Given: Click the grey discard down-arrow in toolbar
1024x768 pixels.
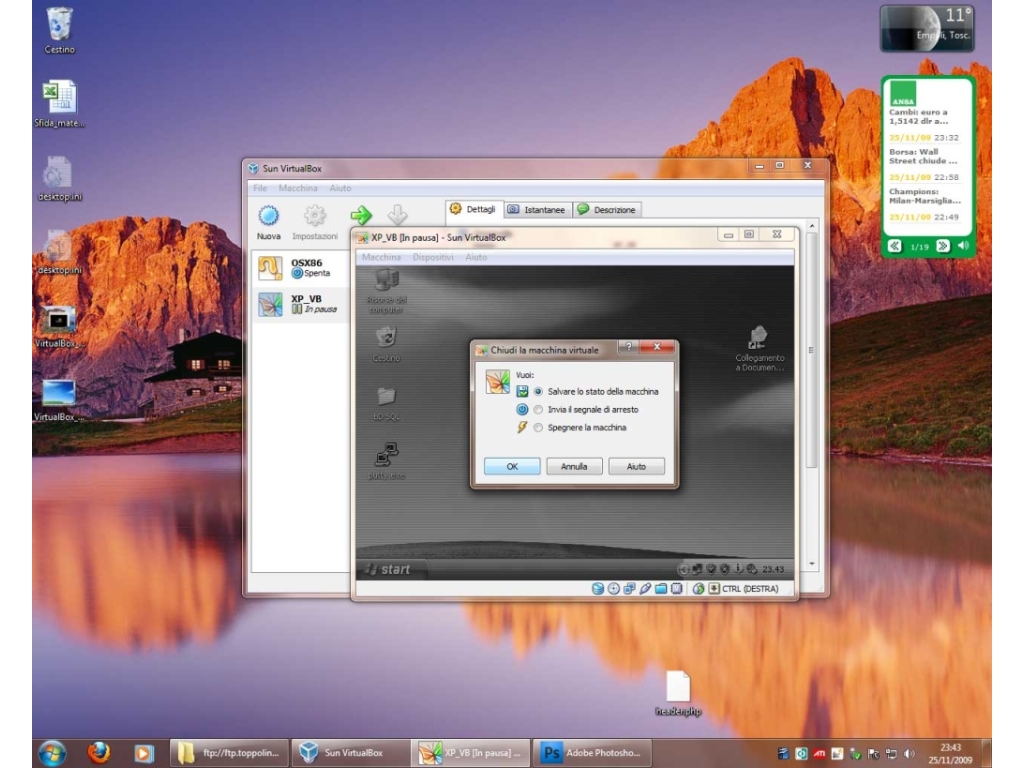Looking at the screenshot, I should (x=397, y=215).
